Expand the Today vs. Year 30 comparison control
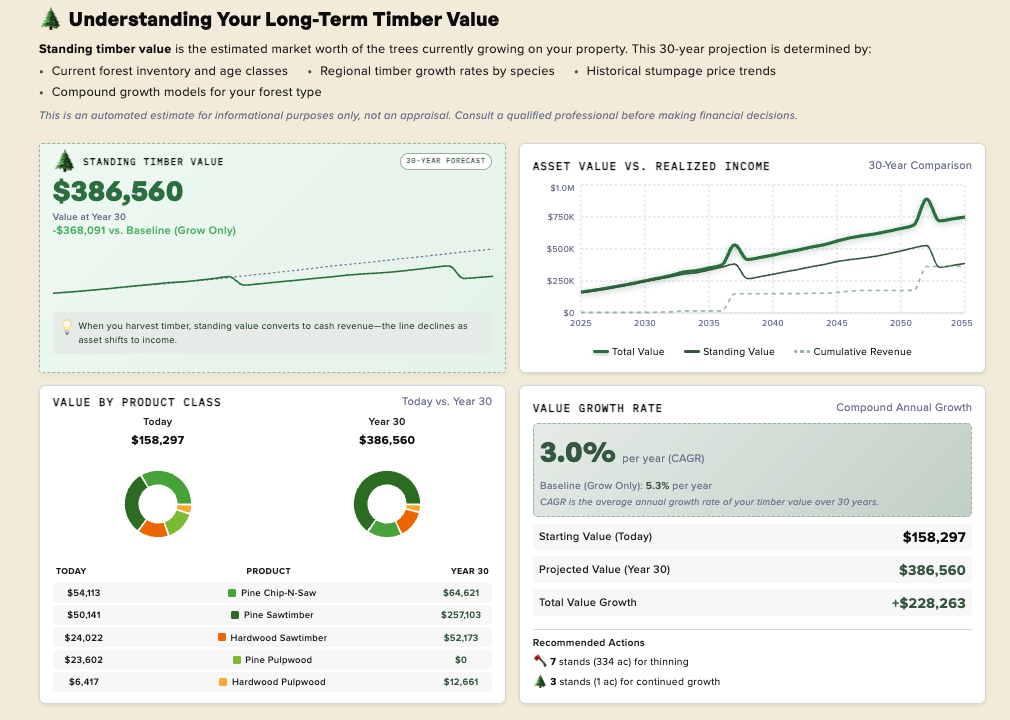This screenshot has width=1010, height=720. point(447,401)
